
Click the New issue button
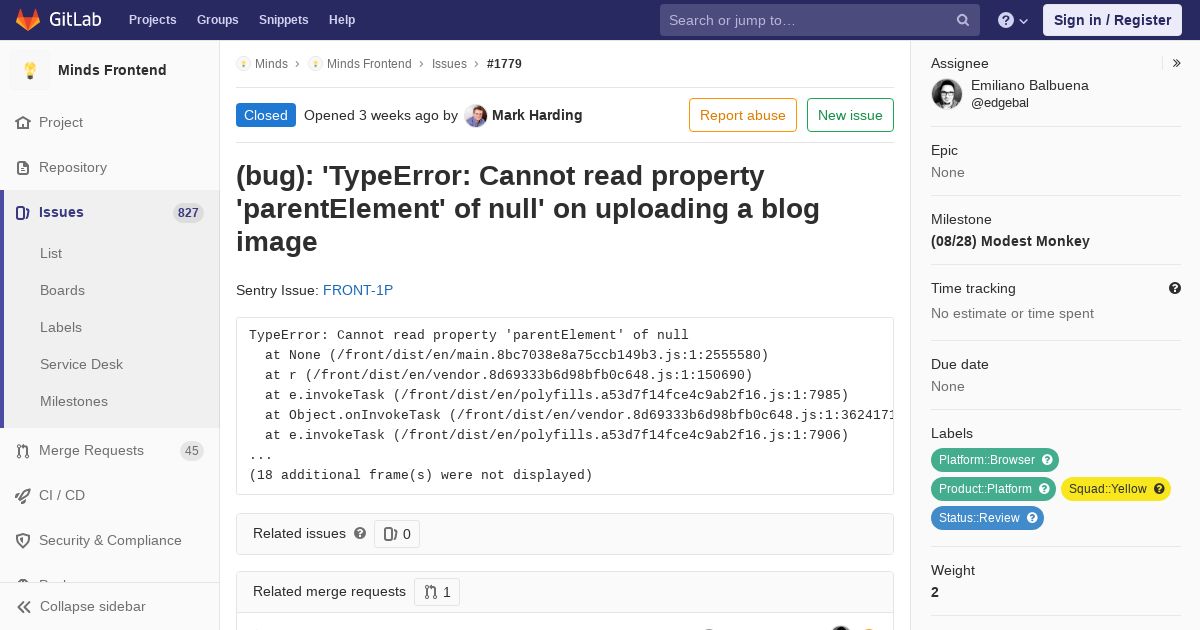coord(850,115)
